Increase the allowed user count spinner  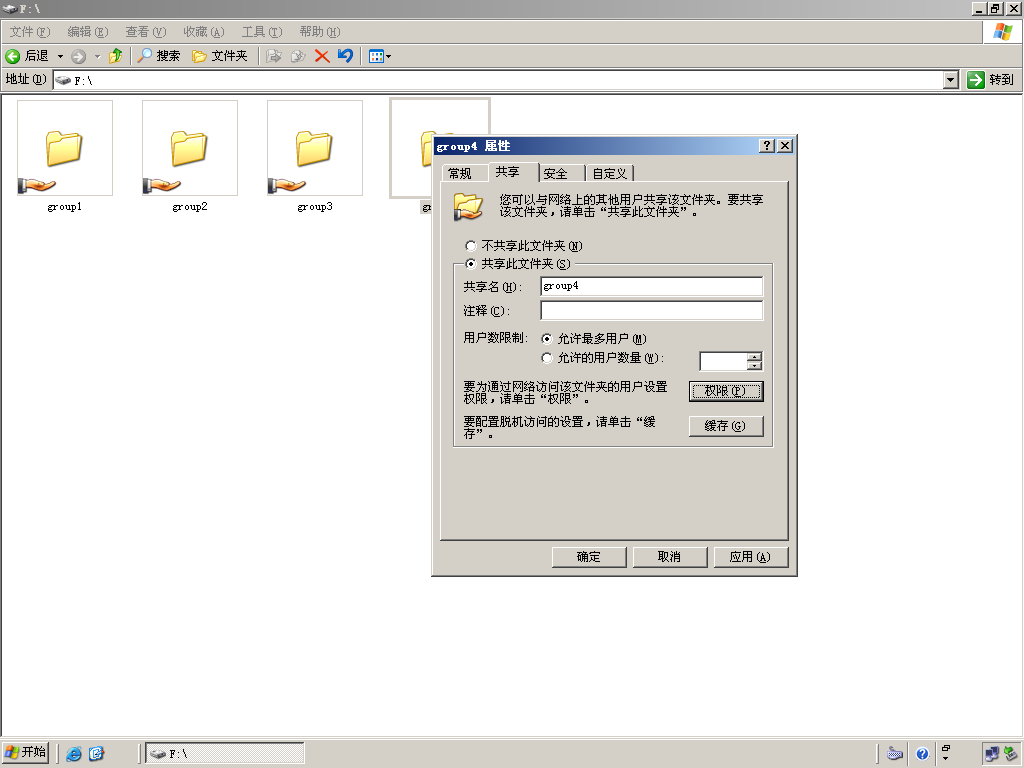coord(754,357)
